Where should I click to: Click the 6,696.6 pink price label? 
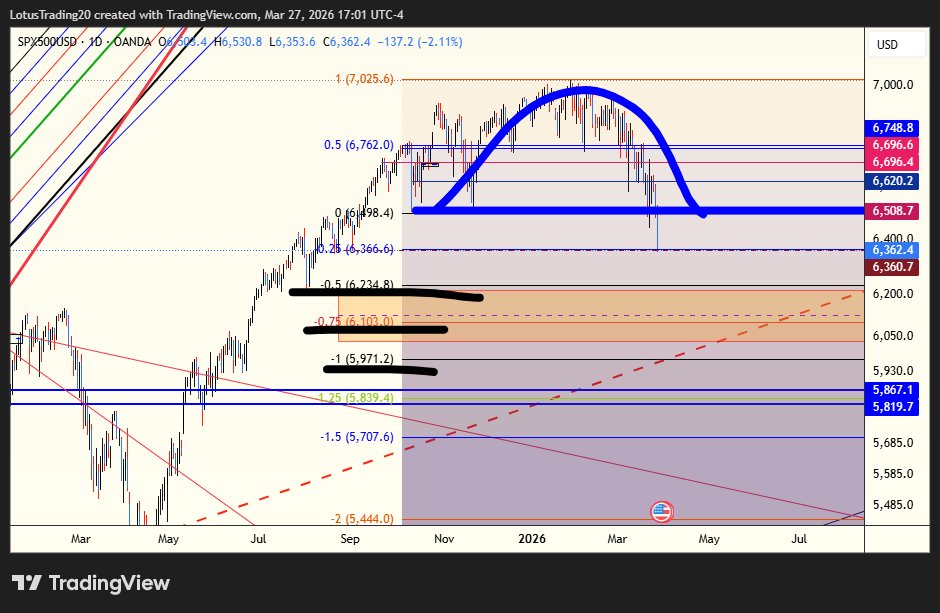pyautogui.click(x=893, y=144)
